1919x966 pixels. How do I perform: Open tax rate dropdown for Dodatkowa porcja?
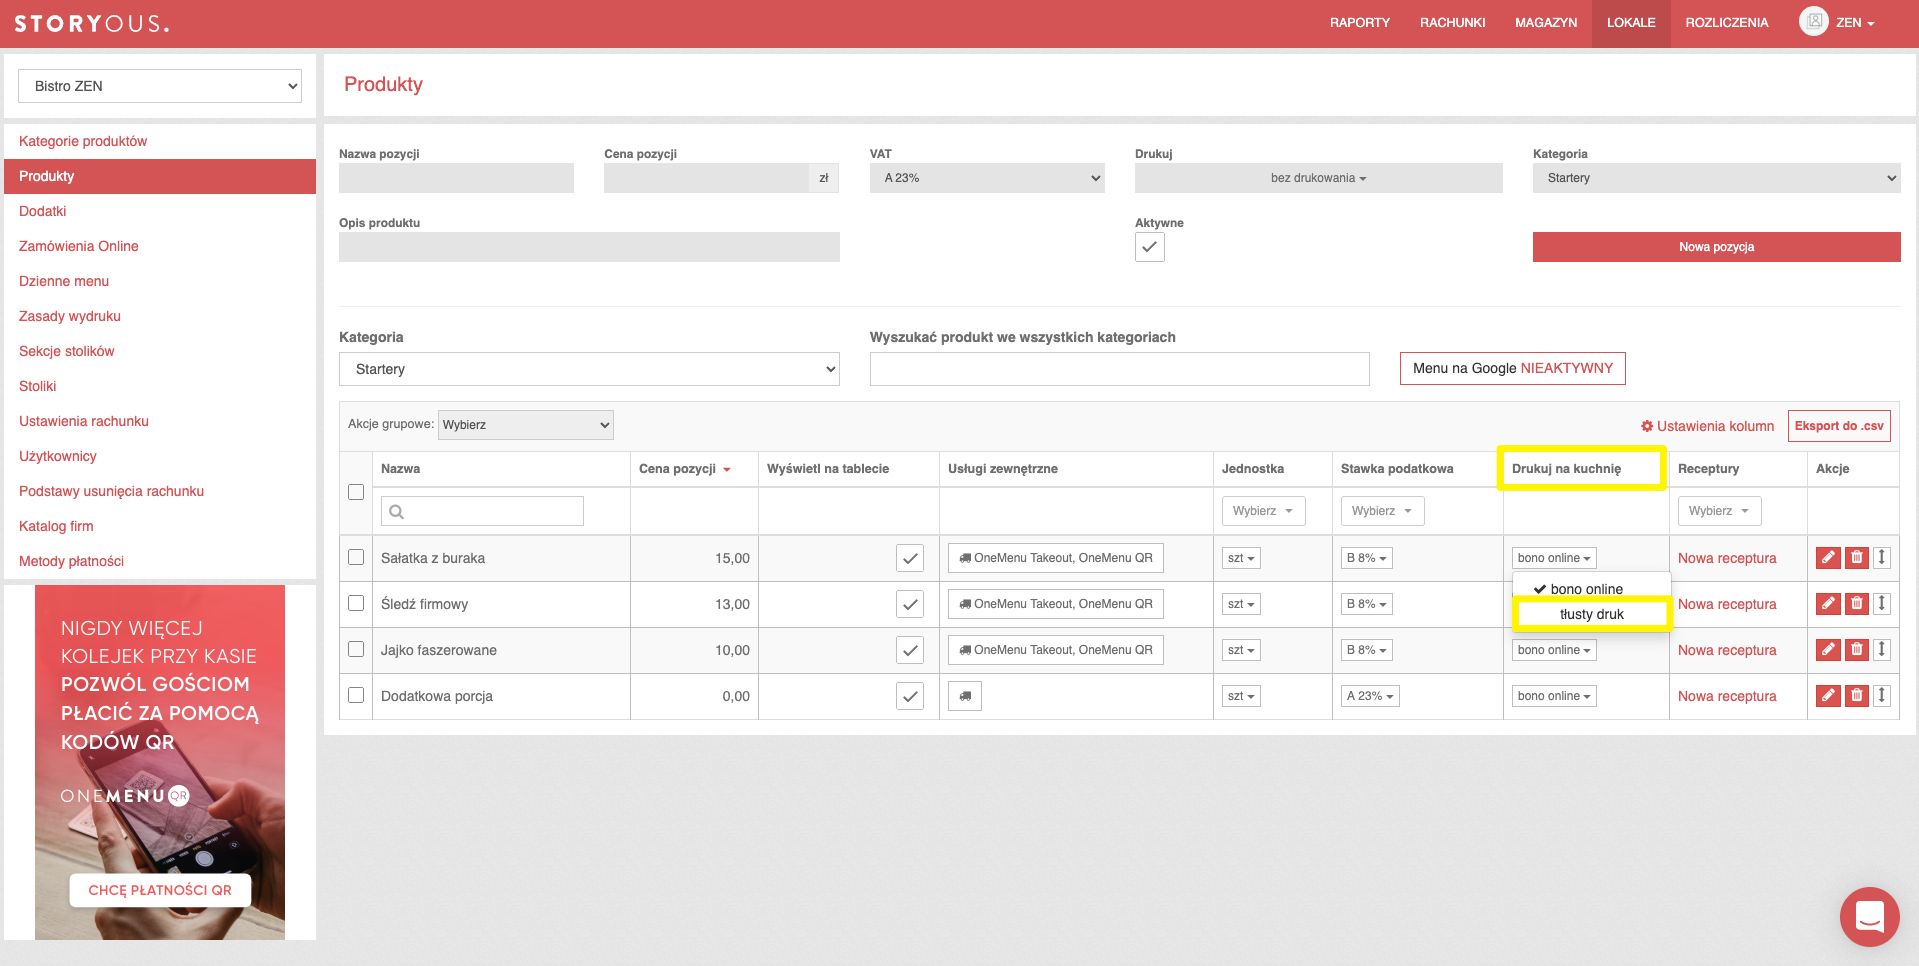pyautogui.click(x=1370, y=696)
